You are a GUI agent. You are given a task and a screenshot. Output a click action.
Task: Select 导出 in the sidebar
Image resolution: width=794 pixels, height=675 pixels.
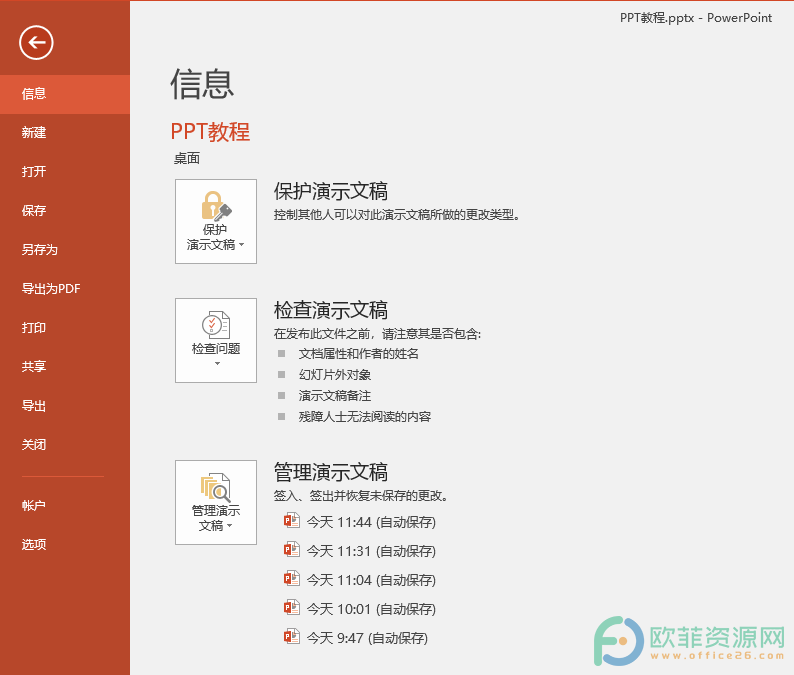[65, 406]
